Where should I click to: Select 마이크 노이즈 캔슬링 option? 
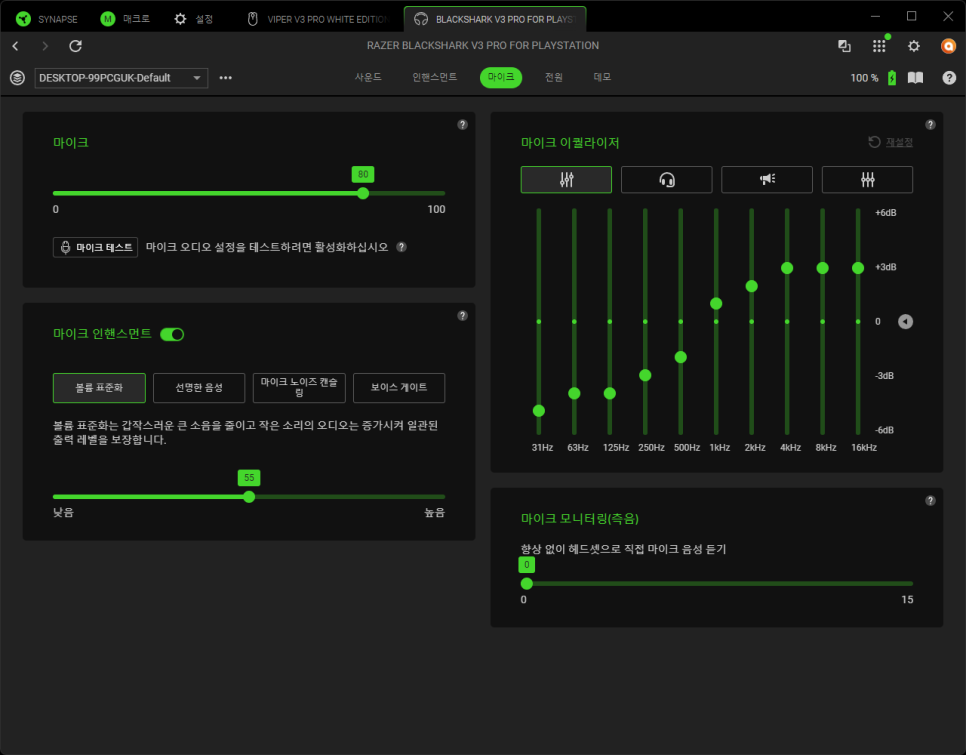coord(299,387)
